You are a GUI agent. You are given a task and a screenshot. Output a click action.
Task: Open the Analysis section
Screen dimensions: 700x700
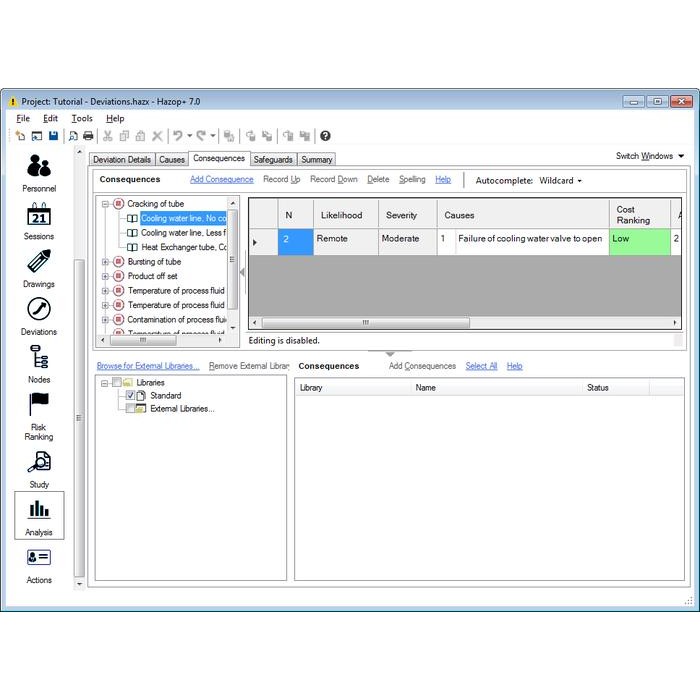(x=39, y=516)
